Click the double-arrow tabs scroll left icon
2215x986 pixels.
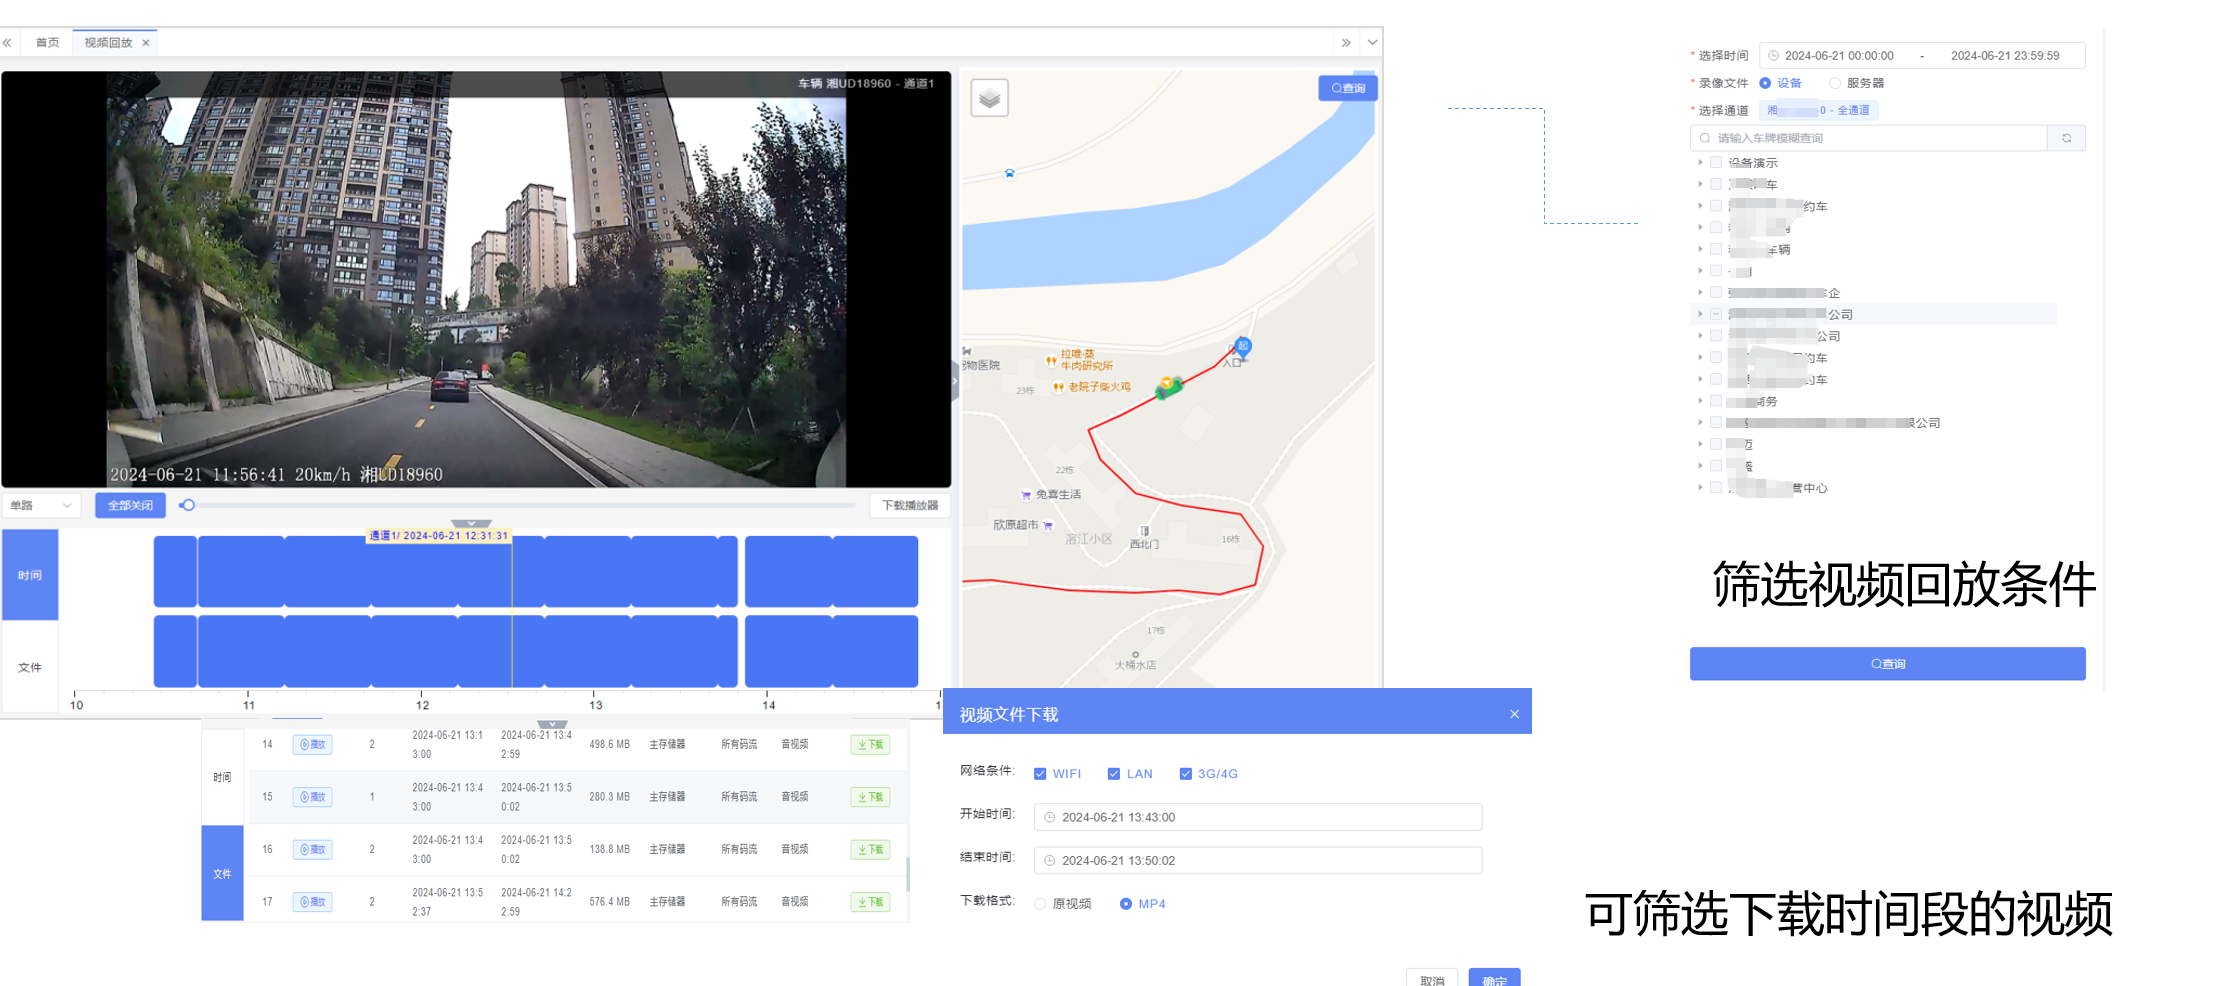pos(7,43)
